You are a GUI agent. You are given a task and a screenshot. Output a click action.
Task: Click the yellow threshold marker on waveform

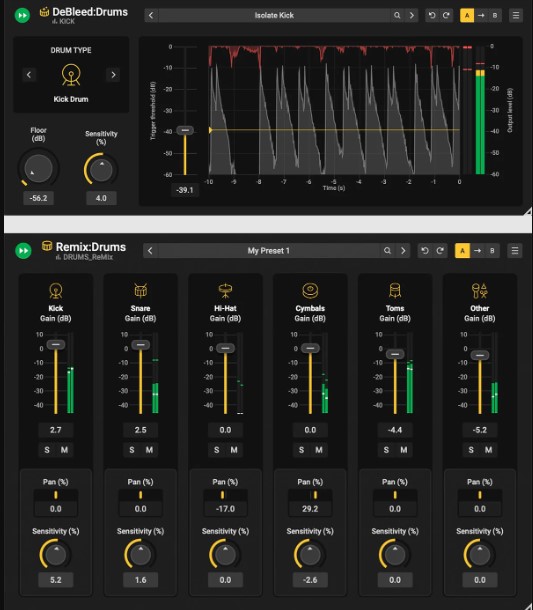210,130
